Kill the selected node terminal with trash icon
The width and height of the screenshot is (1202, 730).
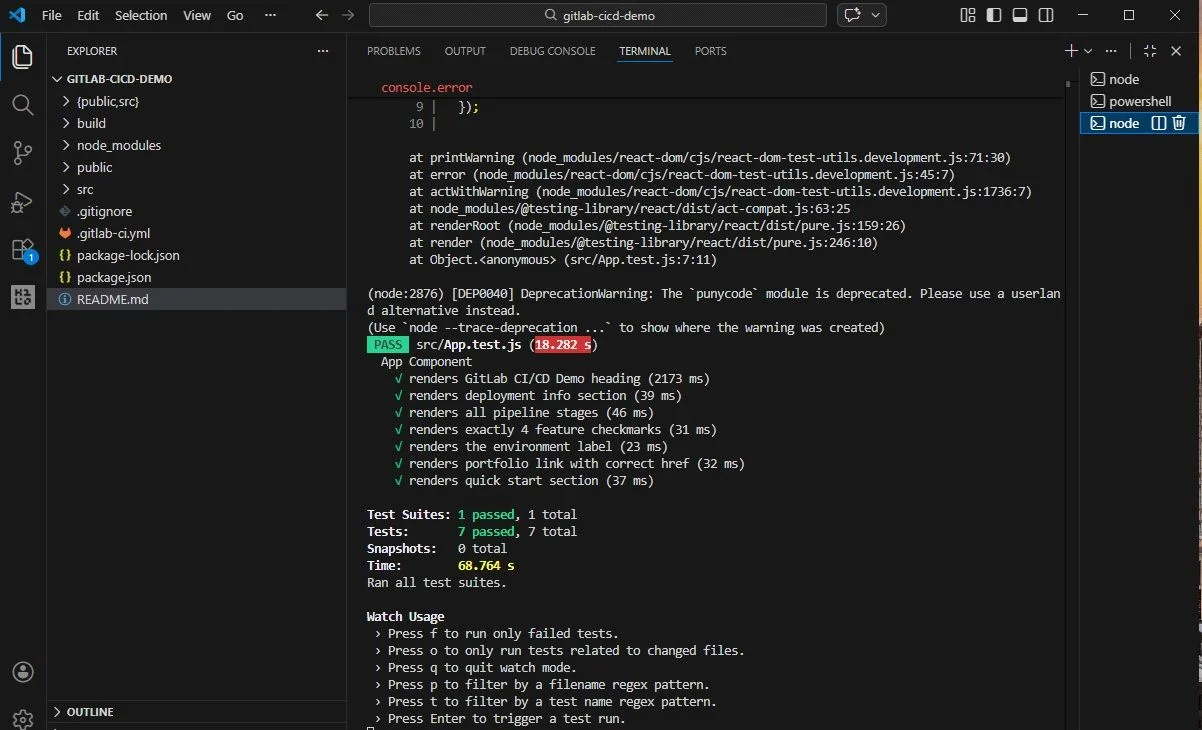coord(1179,123)
